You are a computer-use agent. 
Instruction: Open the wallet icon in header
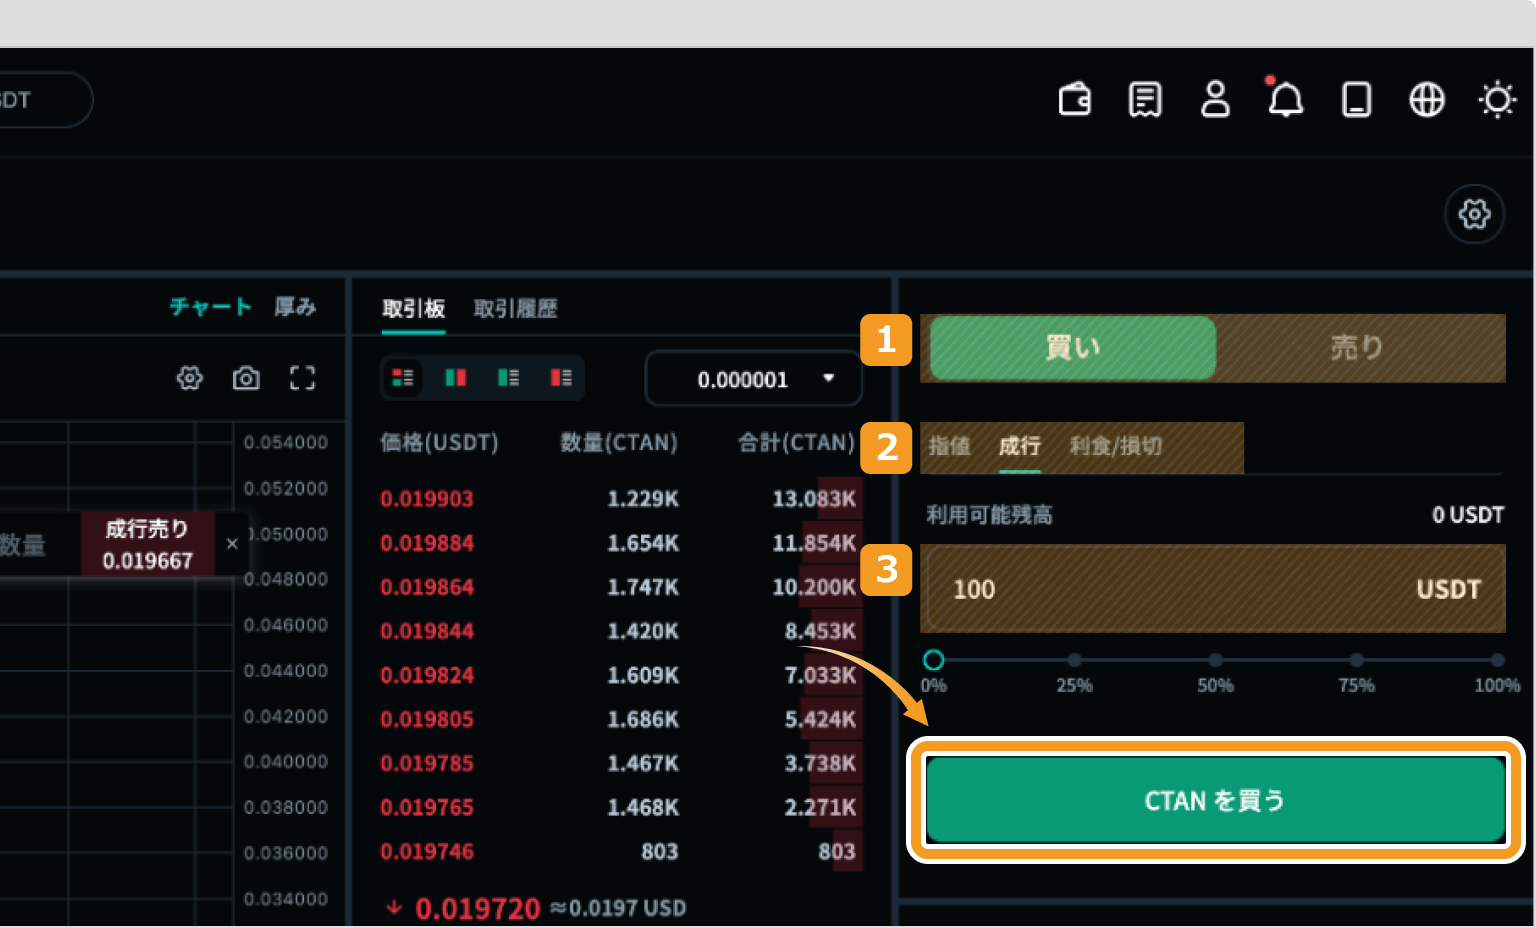tap(1075, 100)
